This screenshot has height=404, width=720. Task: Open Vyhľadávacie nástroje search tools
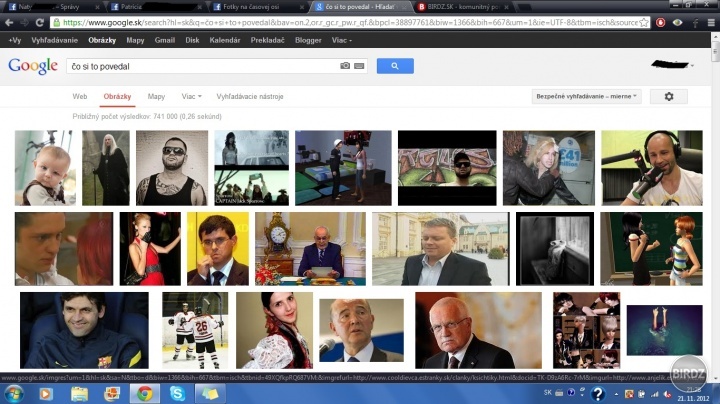[x=250, y=96]
